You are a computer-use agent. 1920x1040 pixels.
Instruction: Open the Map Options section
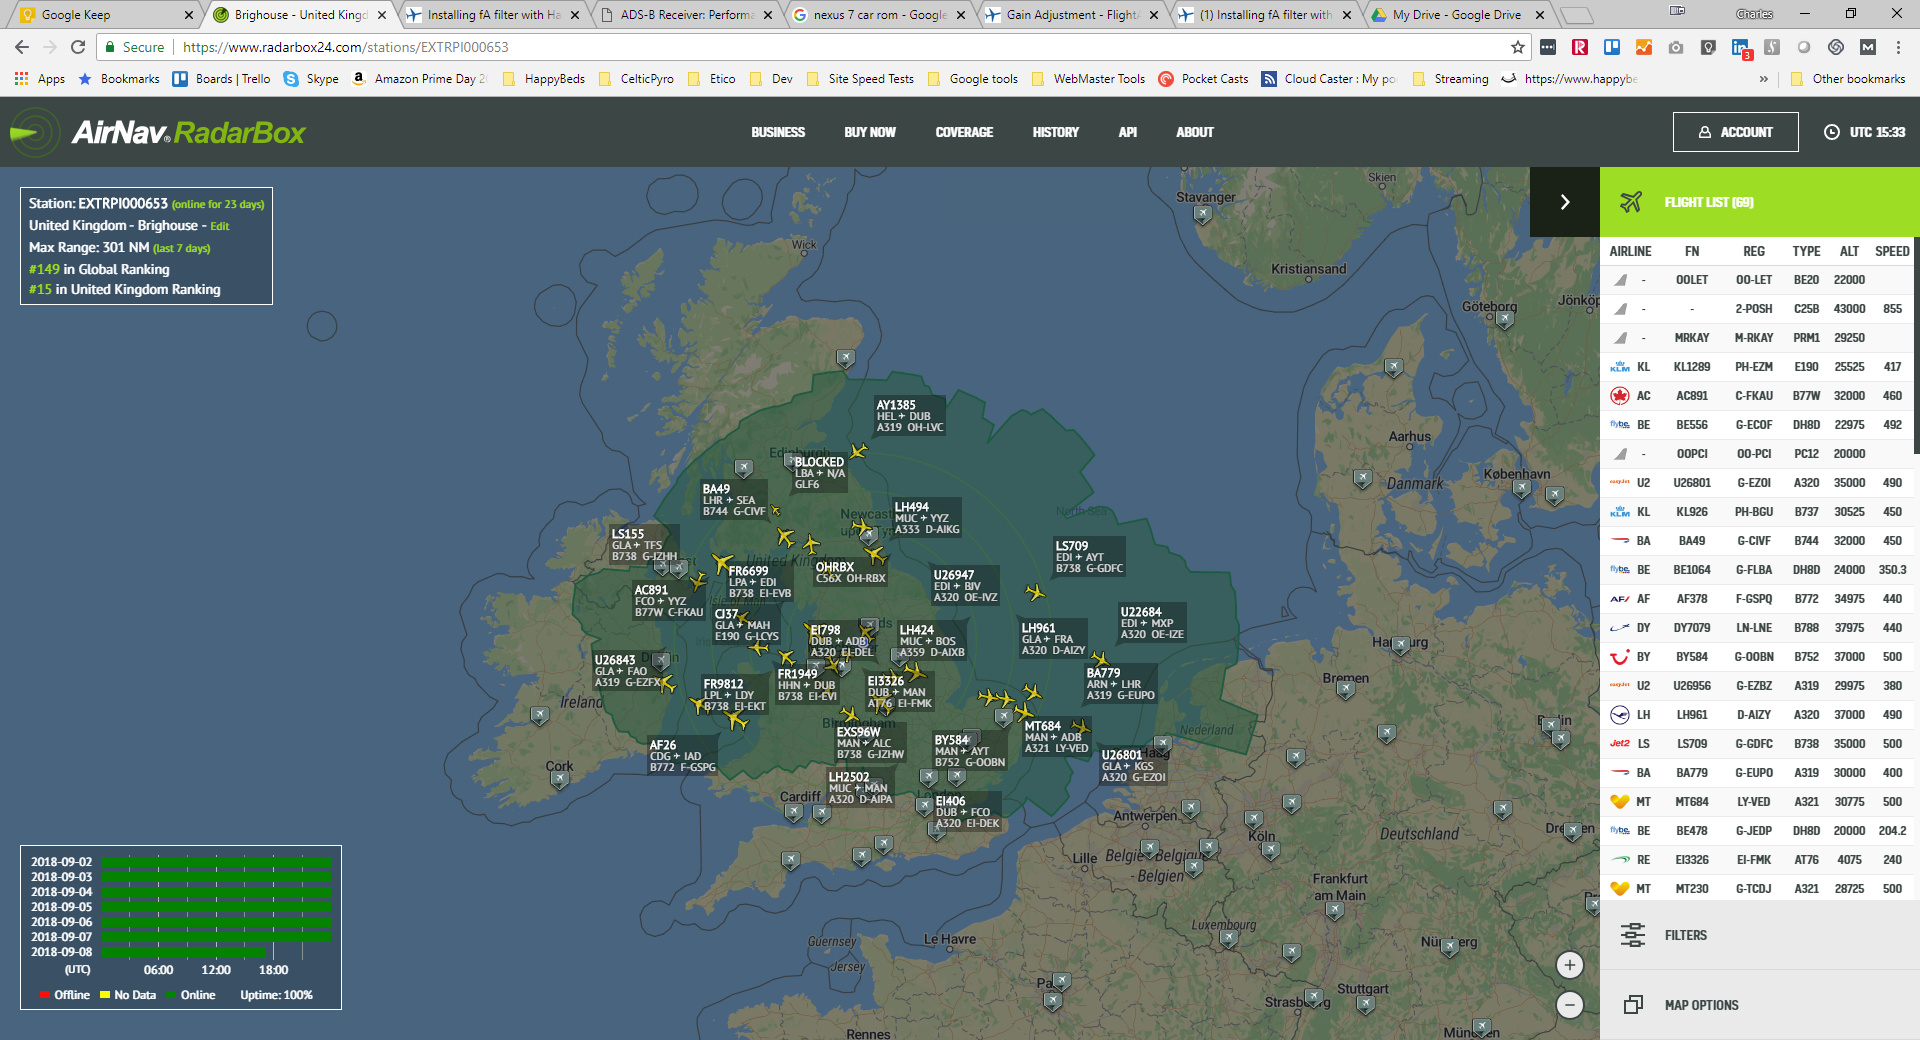pos(1760,1005)
